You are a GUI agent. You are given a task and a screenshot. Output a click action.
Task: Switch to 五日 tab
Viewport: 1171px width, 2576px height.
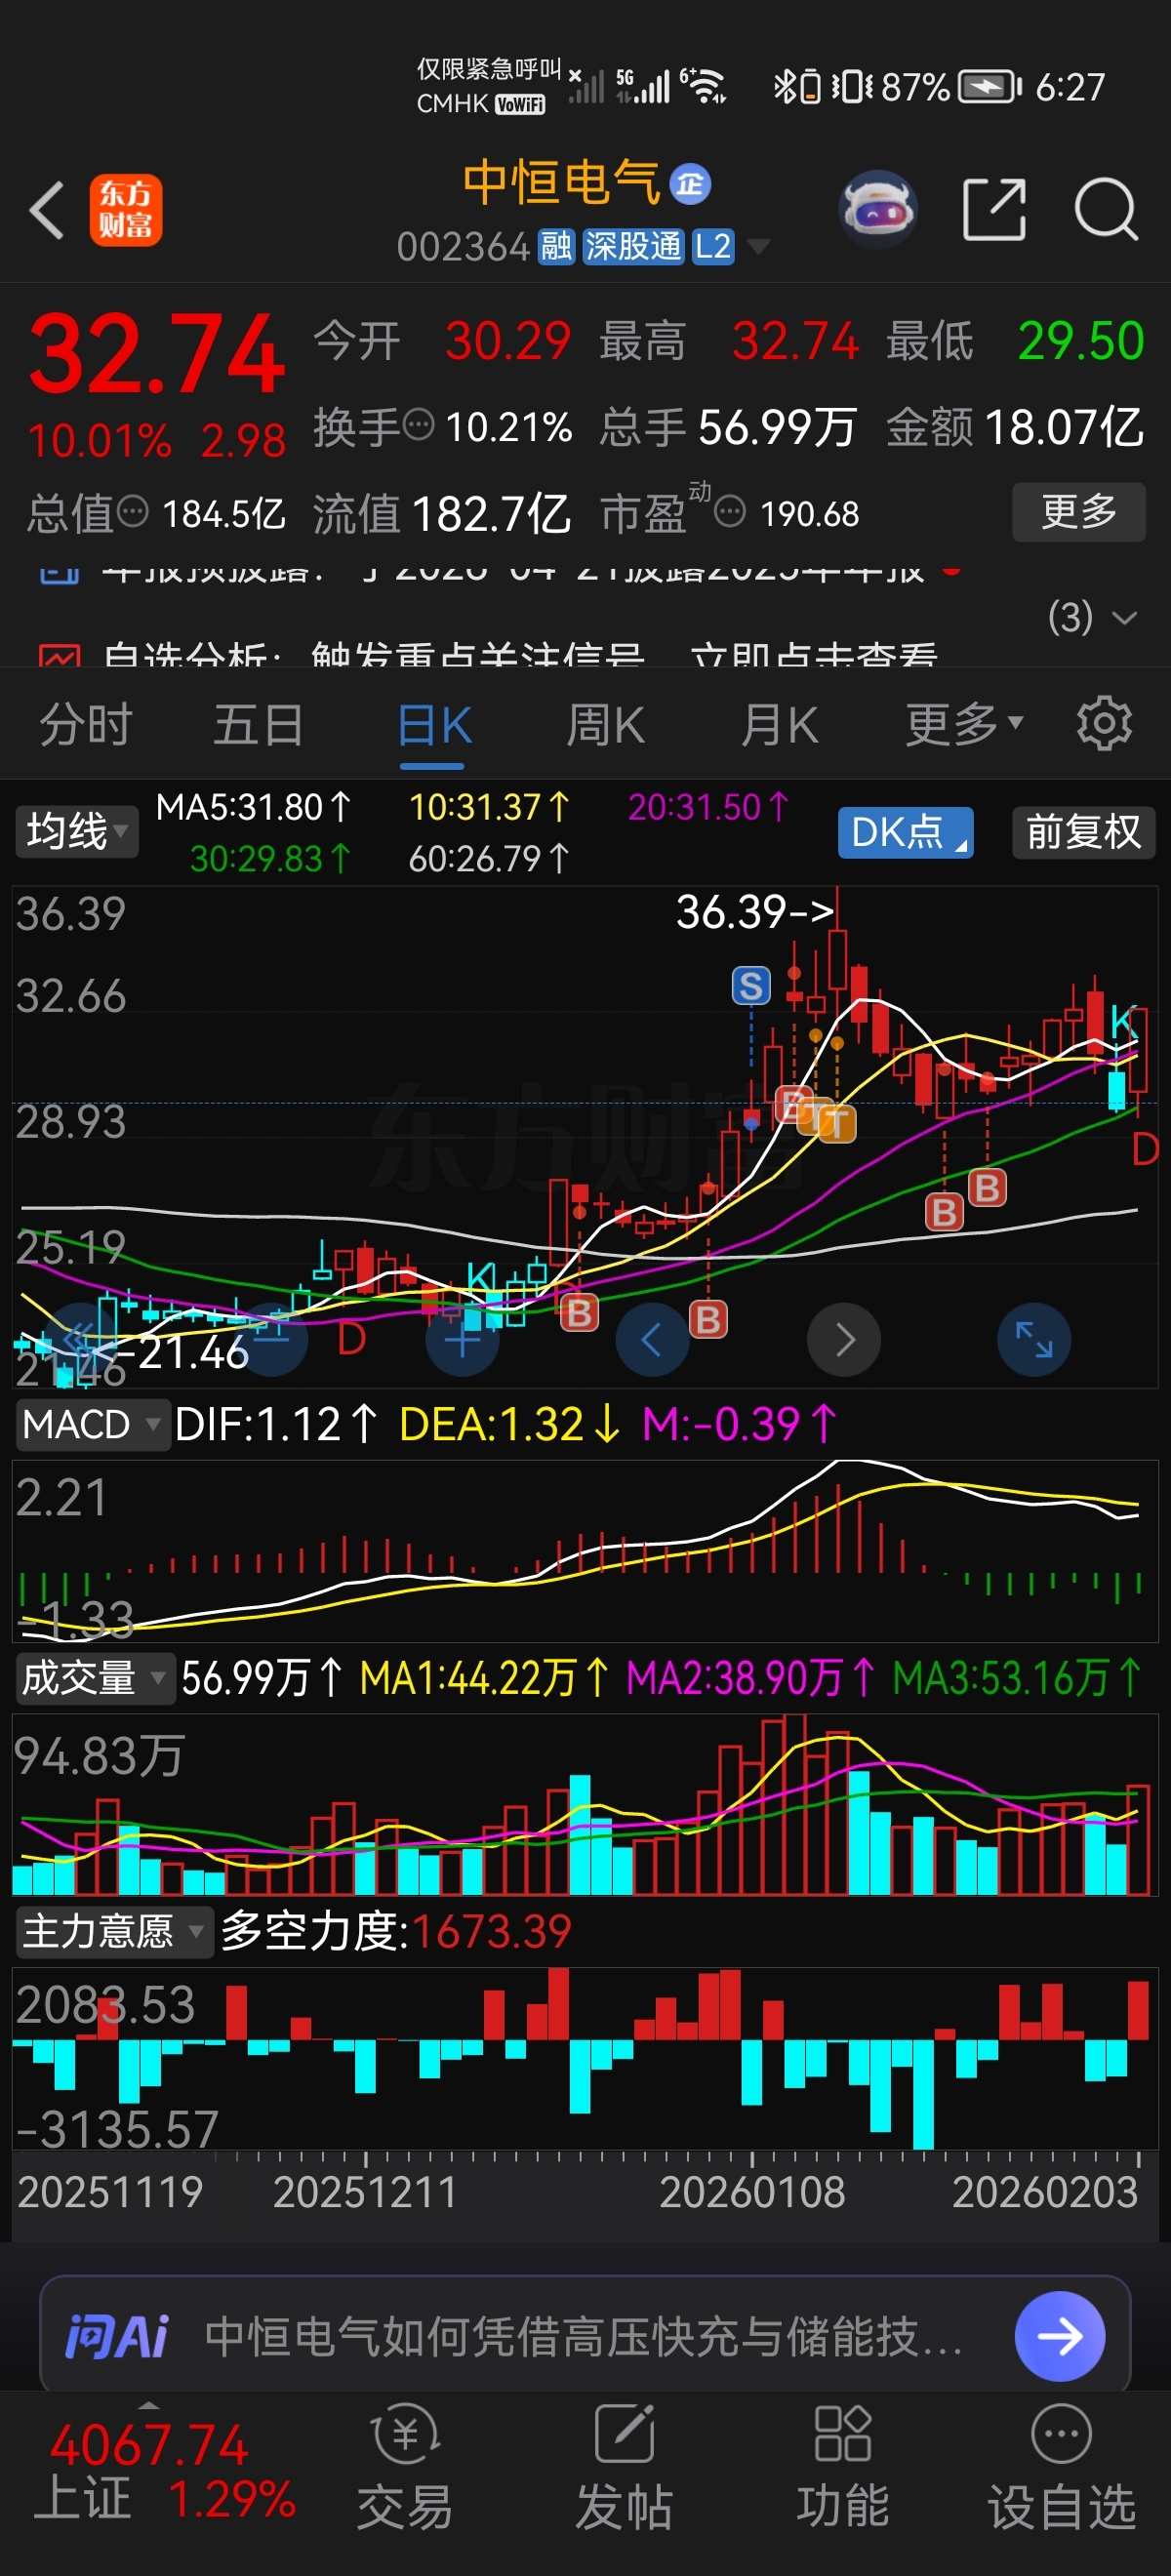(x=258, y=724)
